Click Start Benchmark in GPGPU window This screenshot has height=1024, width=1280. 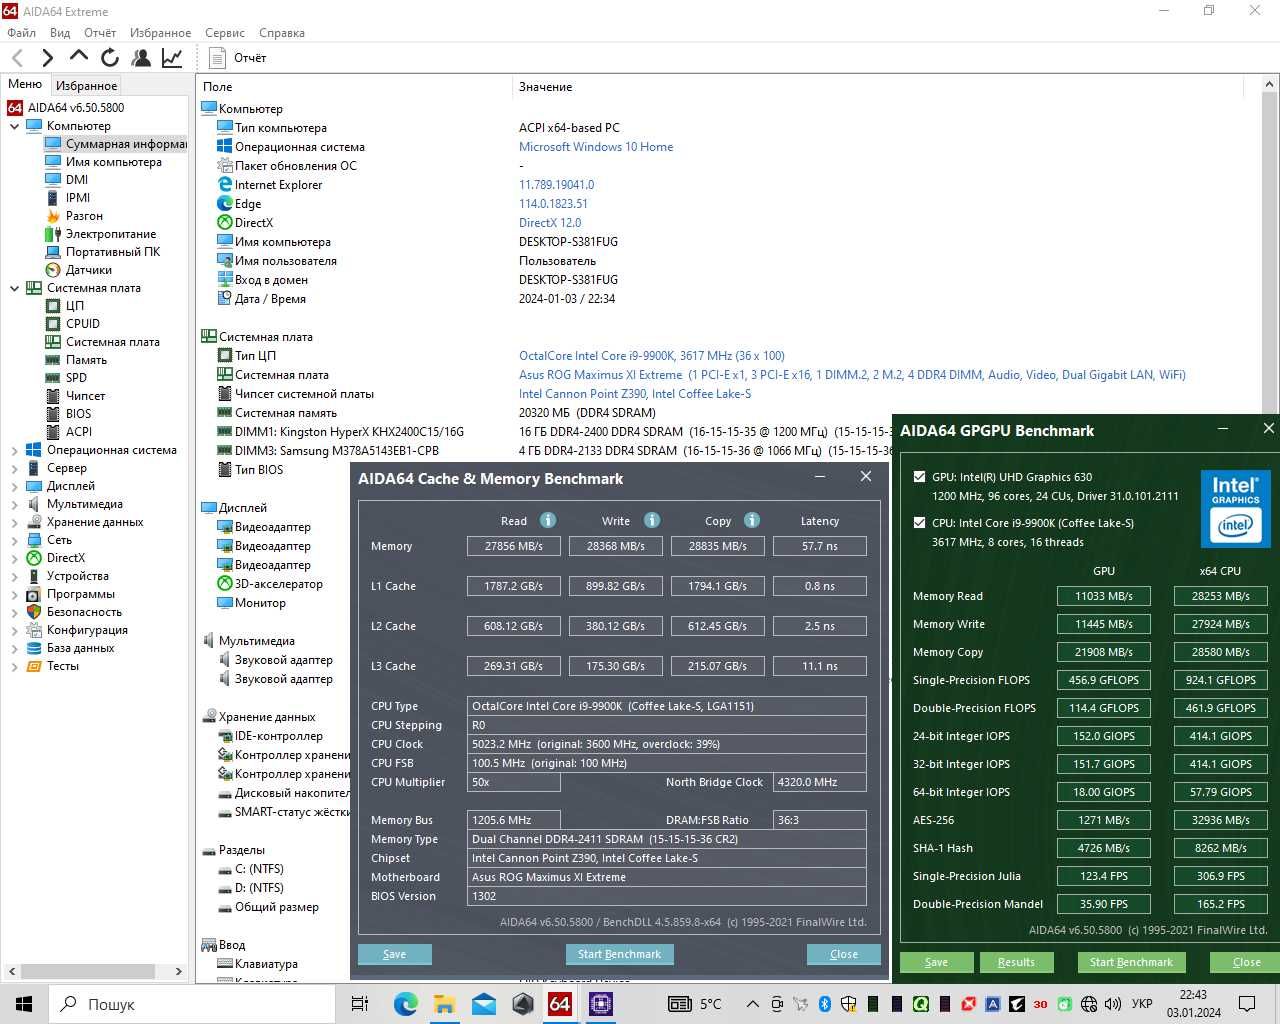pyautogui.click(x=1131, y=962)
